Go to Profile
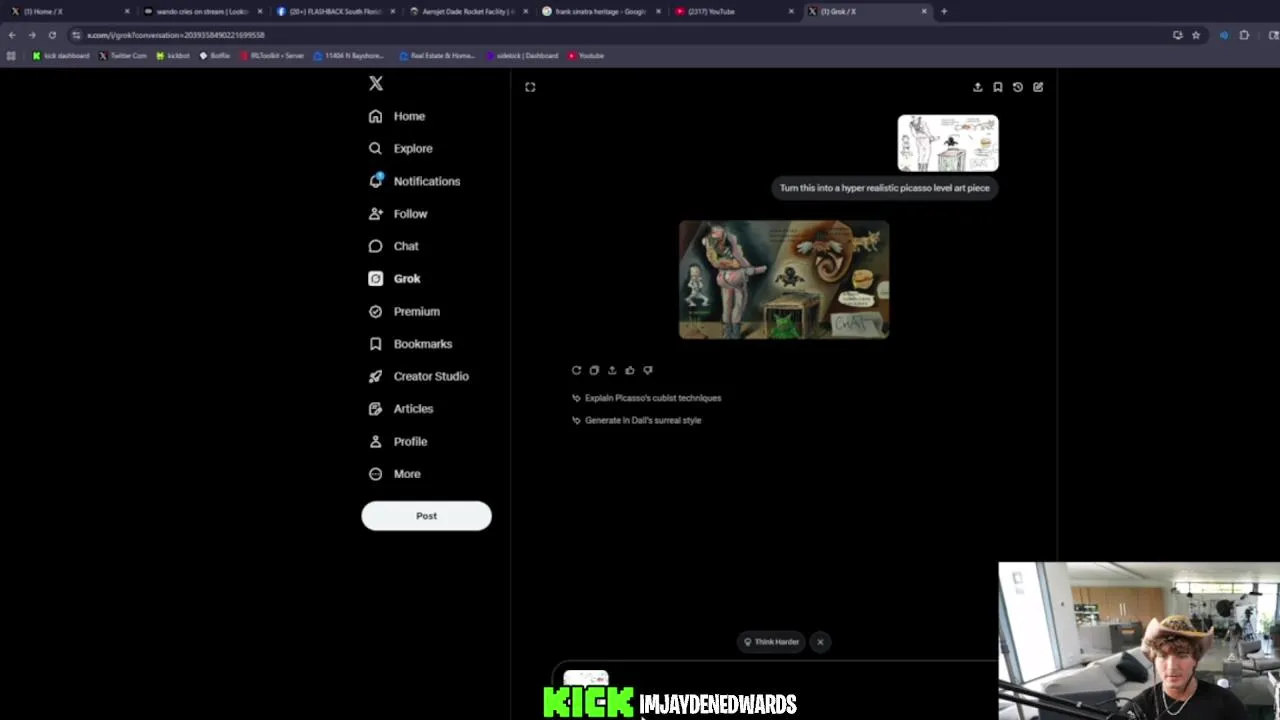 pyautogui.click(x=398, y=441)
